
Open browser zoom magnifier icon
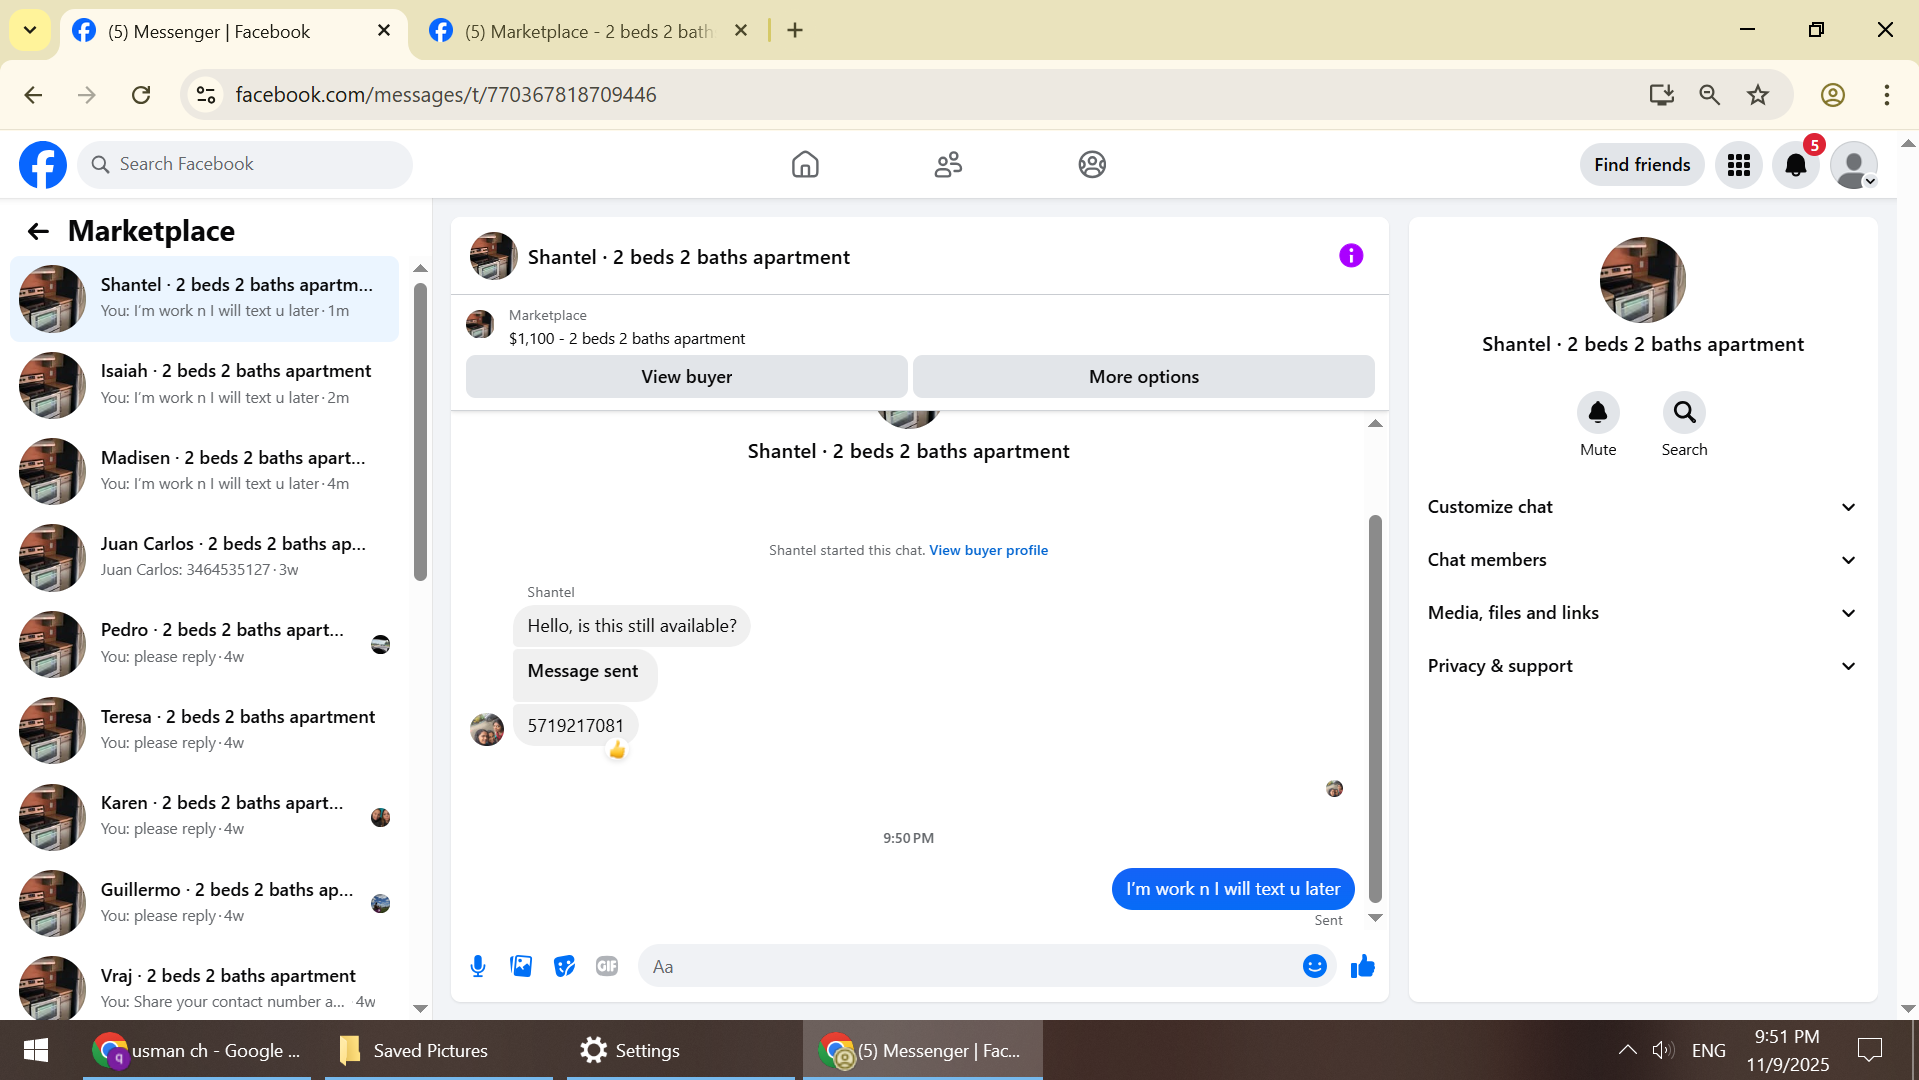click(x=1710, y=95)
